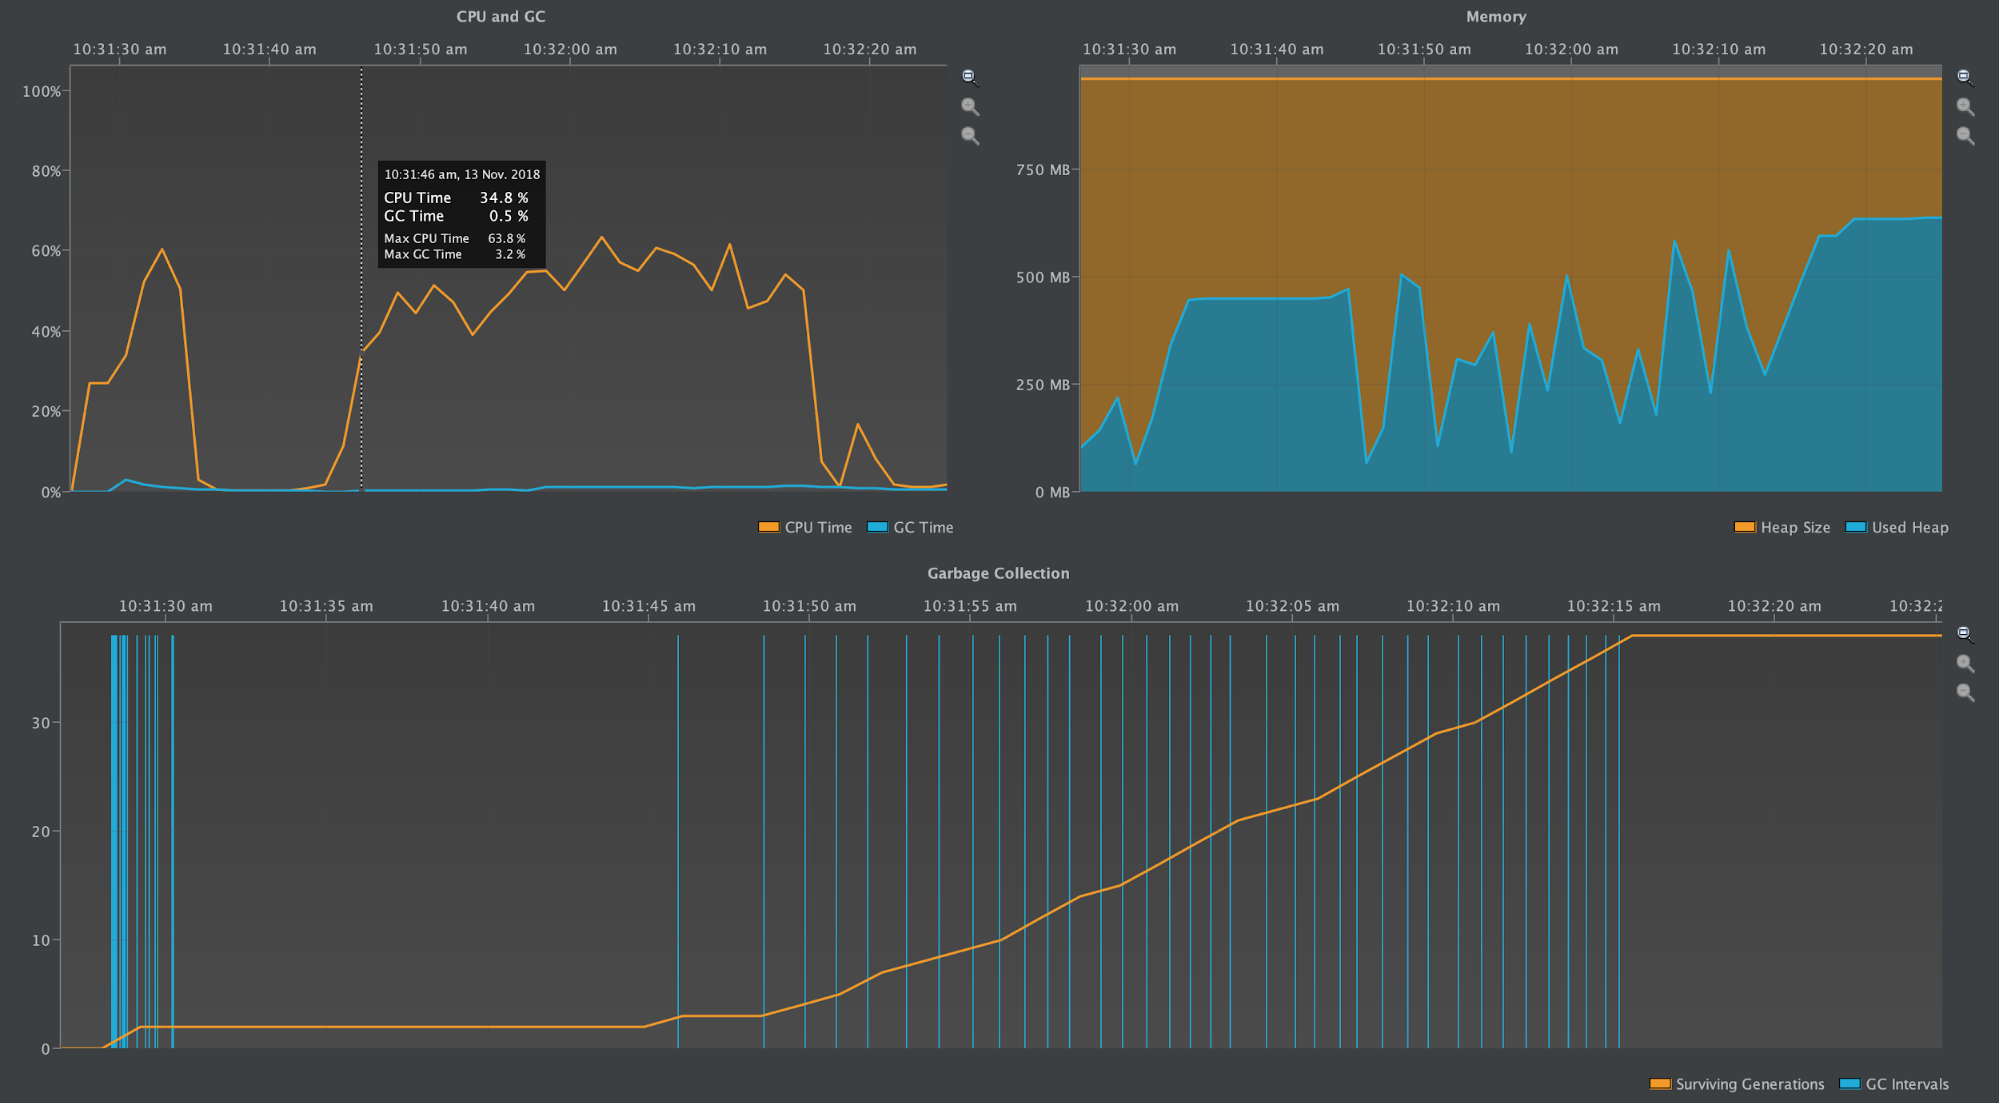
Task: Click 10:32:05 am on Garbage Collection time axis
Action: (x=1293, y=606)
